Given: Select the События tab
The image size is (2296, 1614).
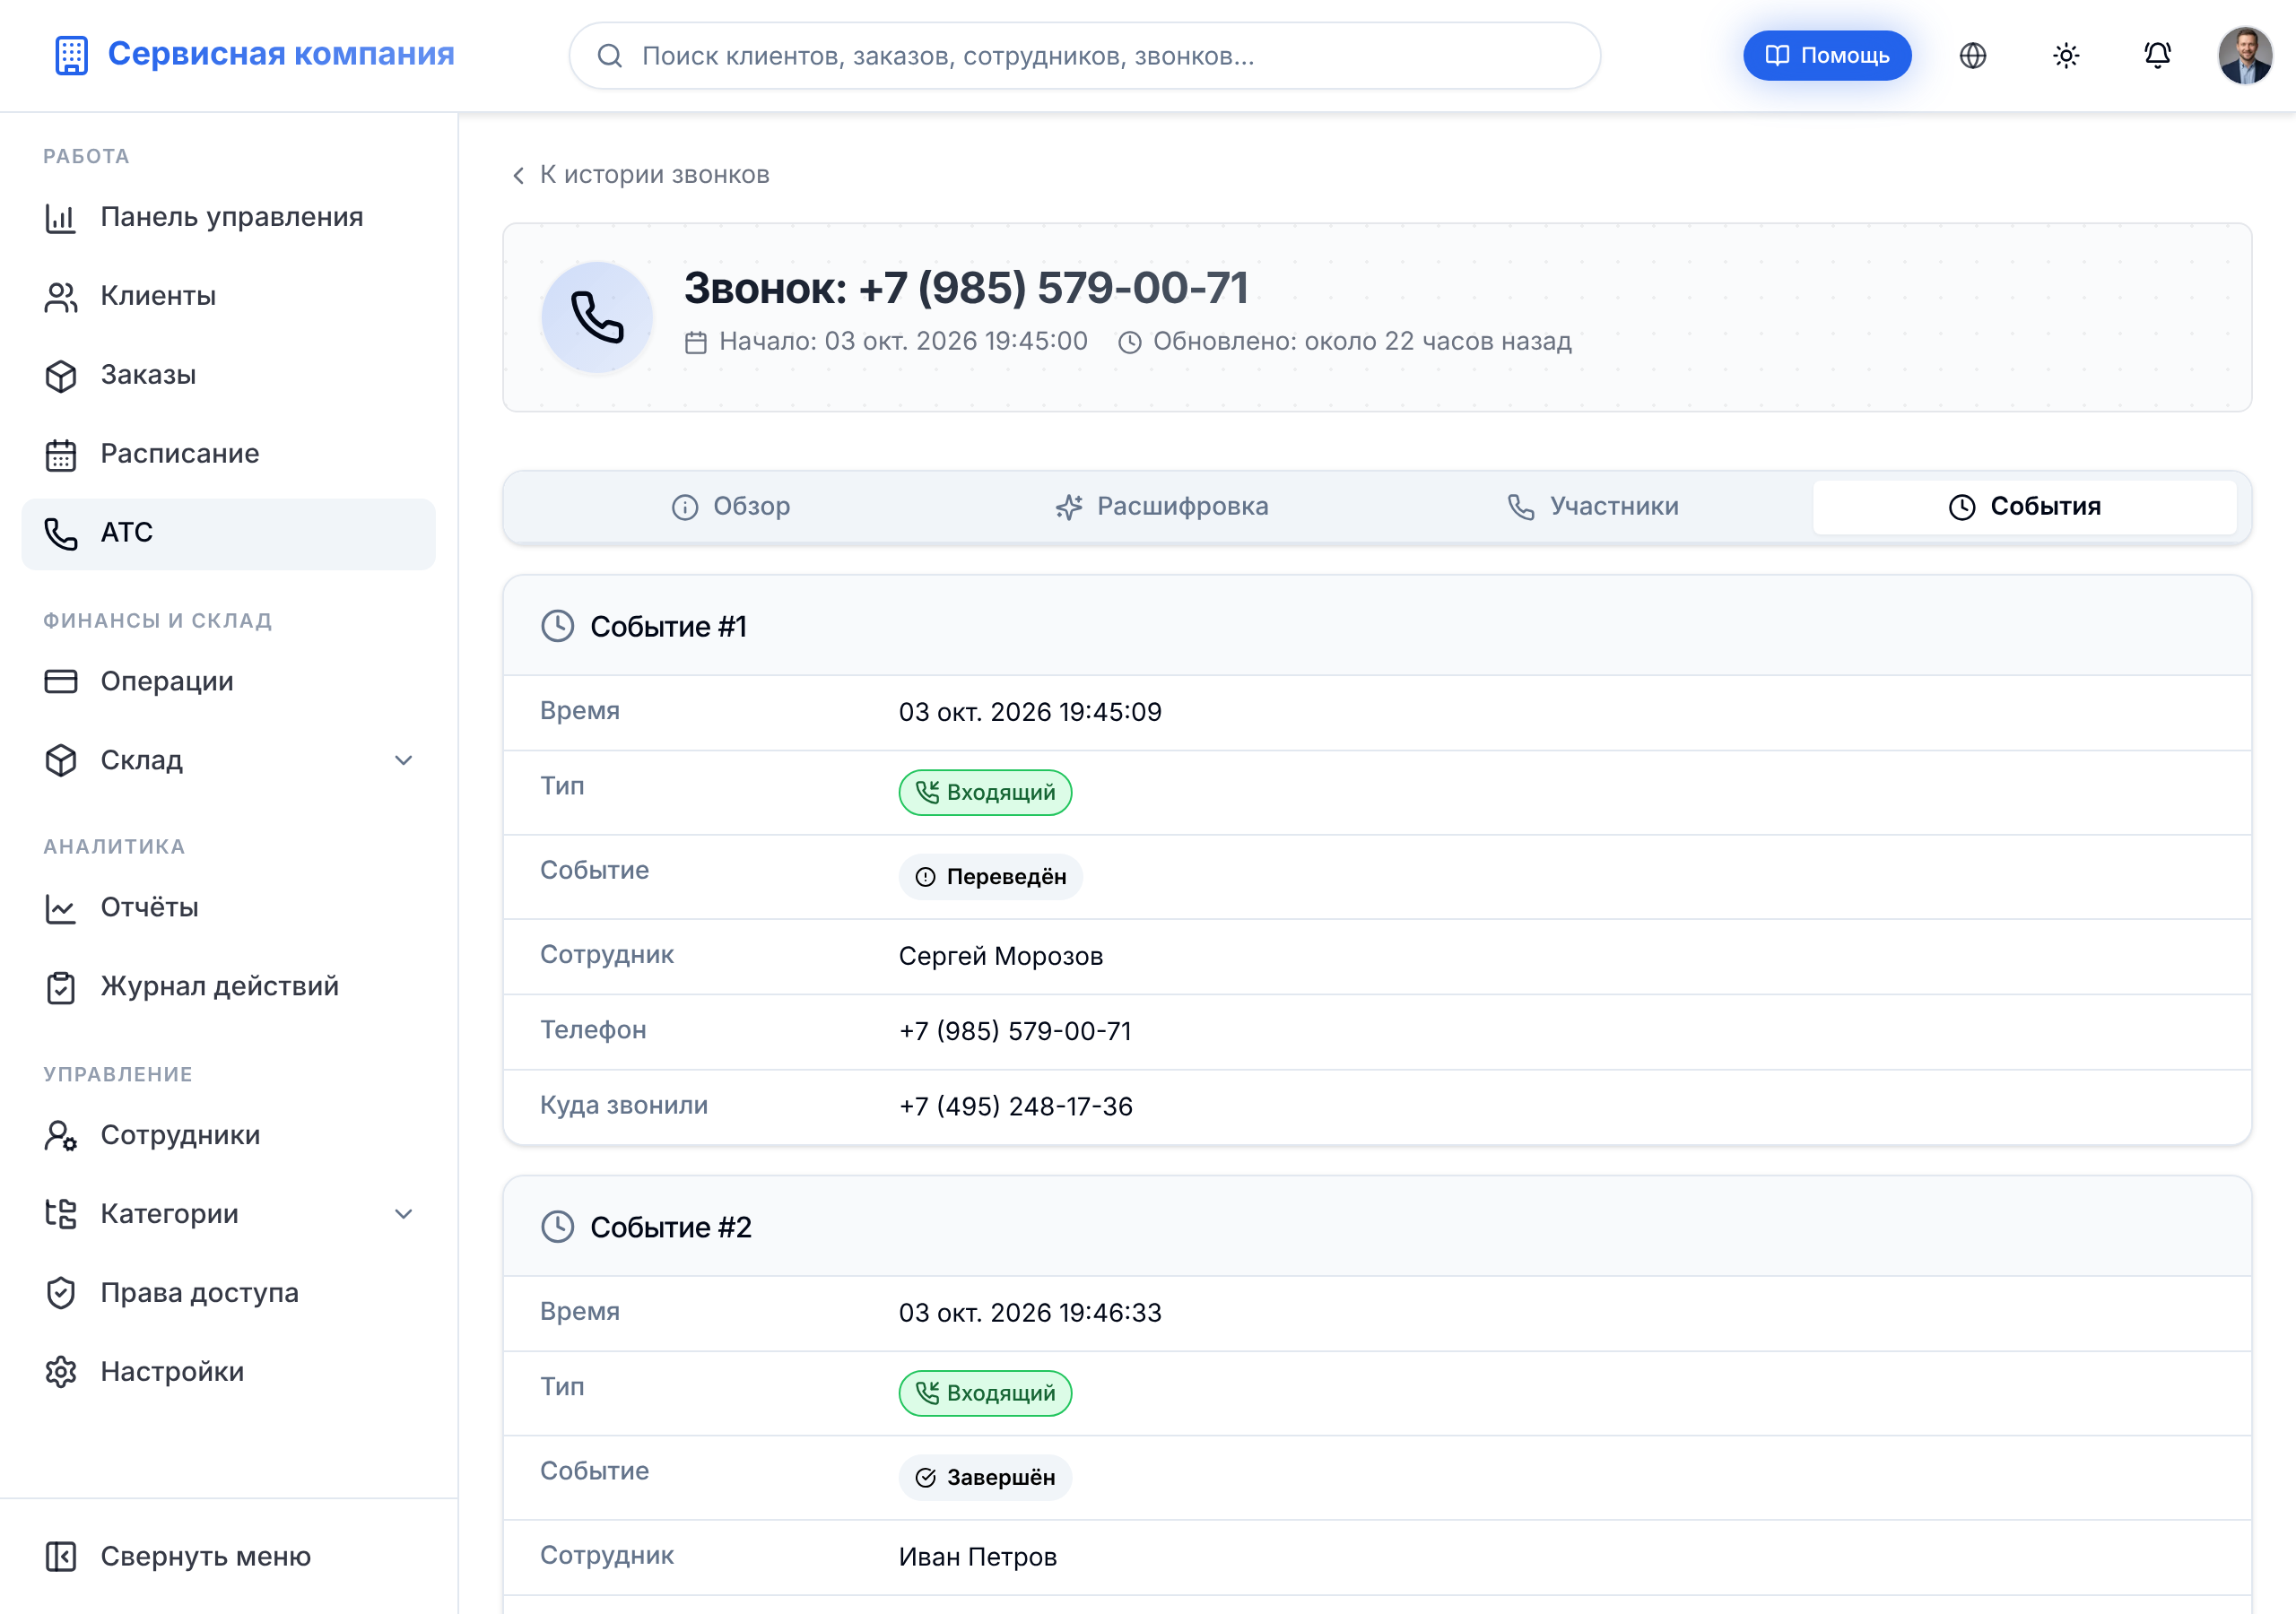Looking at the screenshot, I should click(2025, 507).
